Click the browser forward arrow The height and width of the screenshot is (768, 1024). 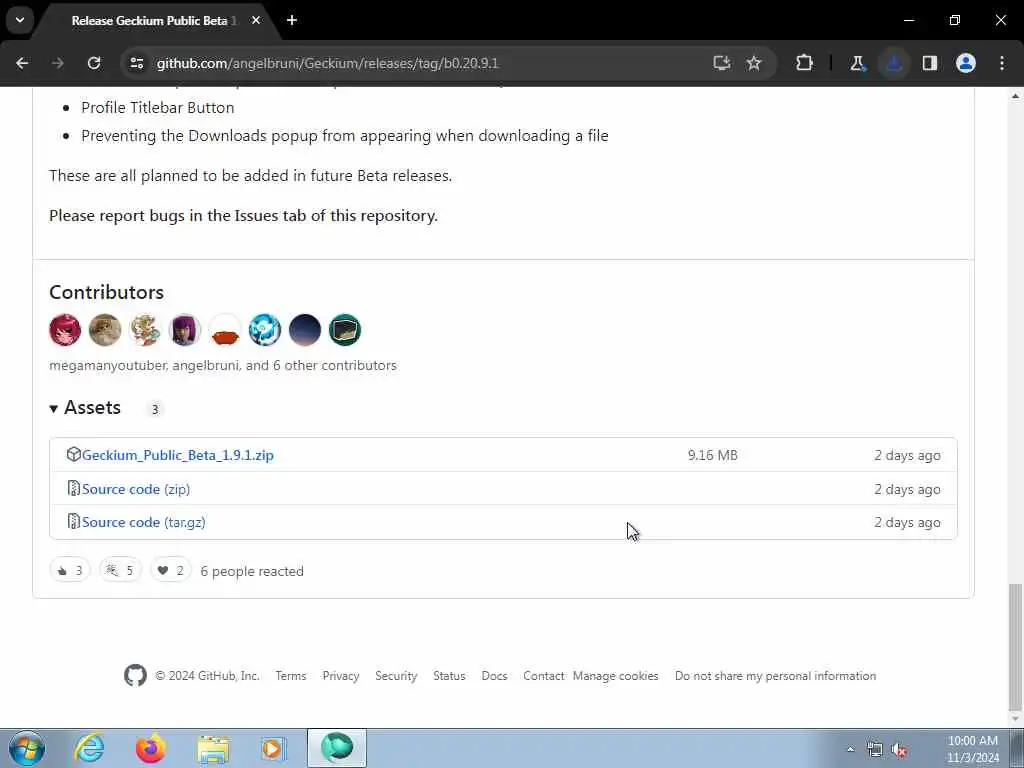coord(57,63)
